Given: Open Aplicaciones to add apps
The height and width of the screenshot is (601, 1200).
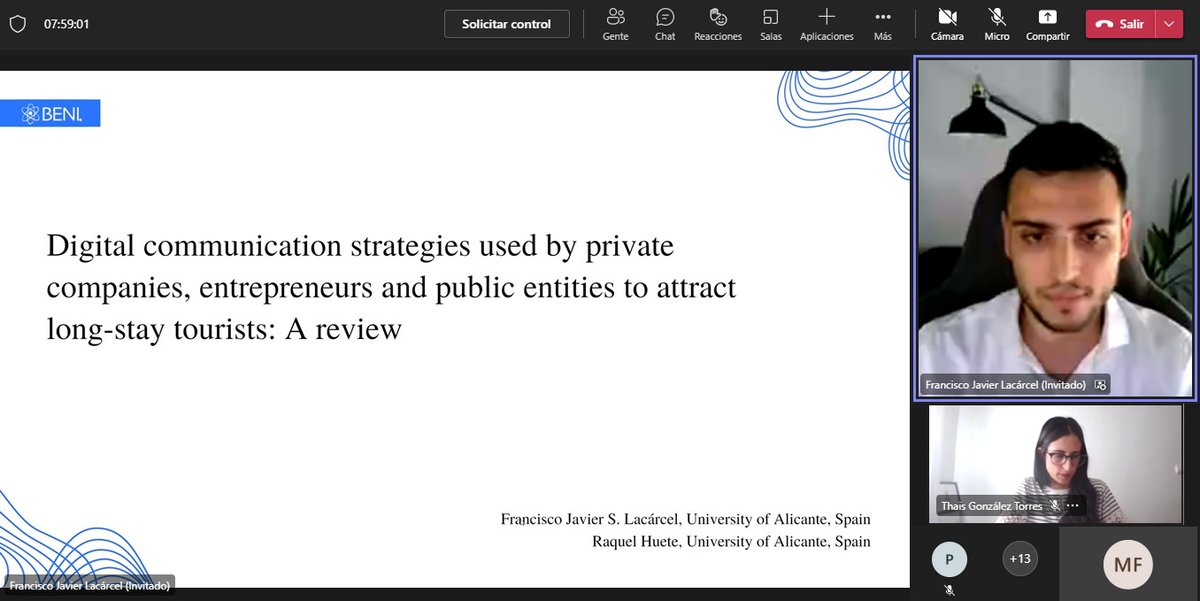Looking at the screenshot, I should [x=827, y=24].
